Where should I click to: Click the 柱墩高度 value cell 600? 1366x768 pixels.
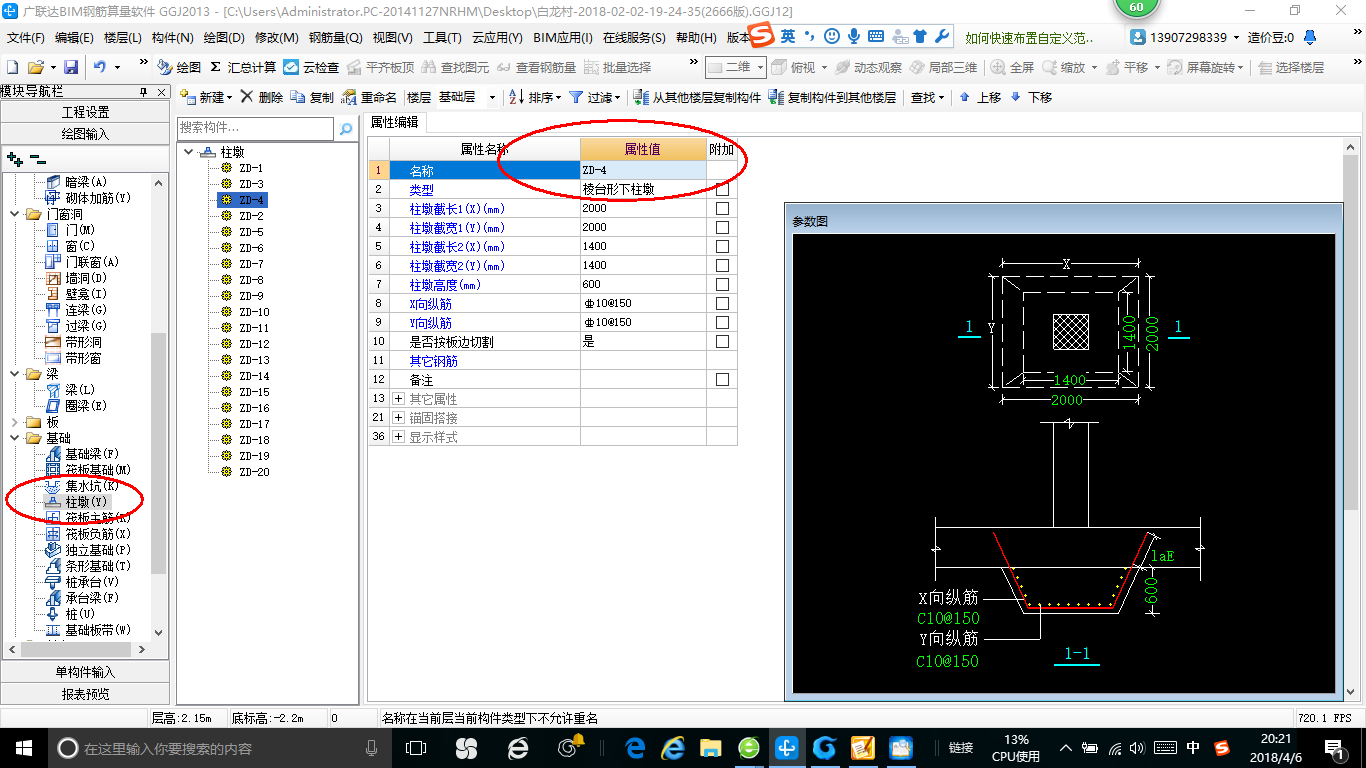(643, 284)
